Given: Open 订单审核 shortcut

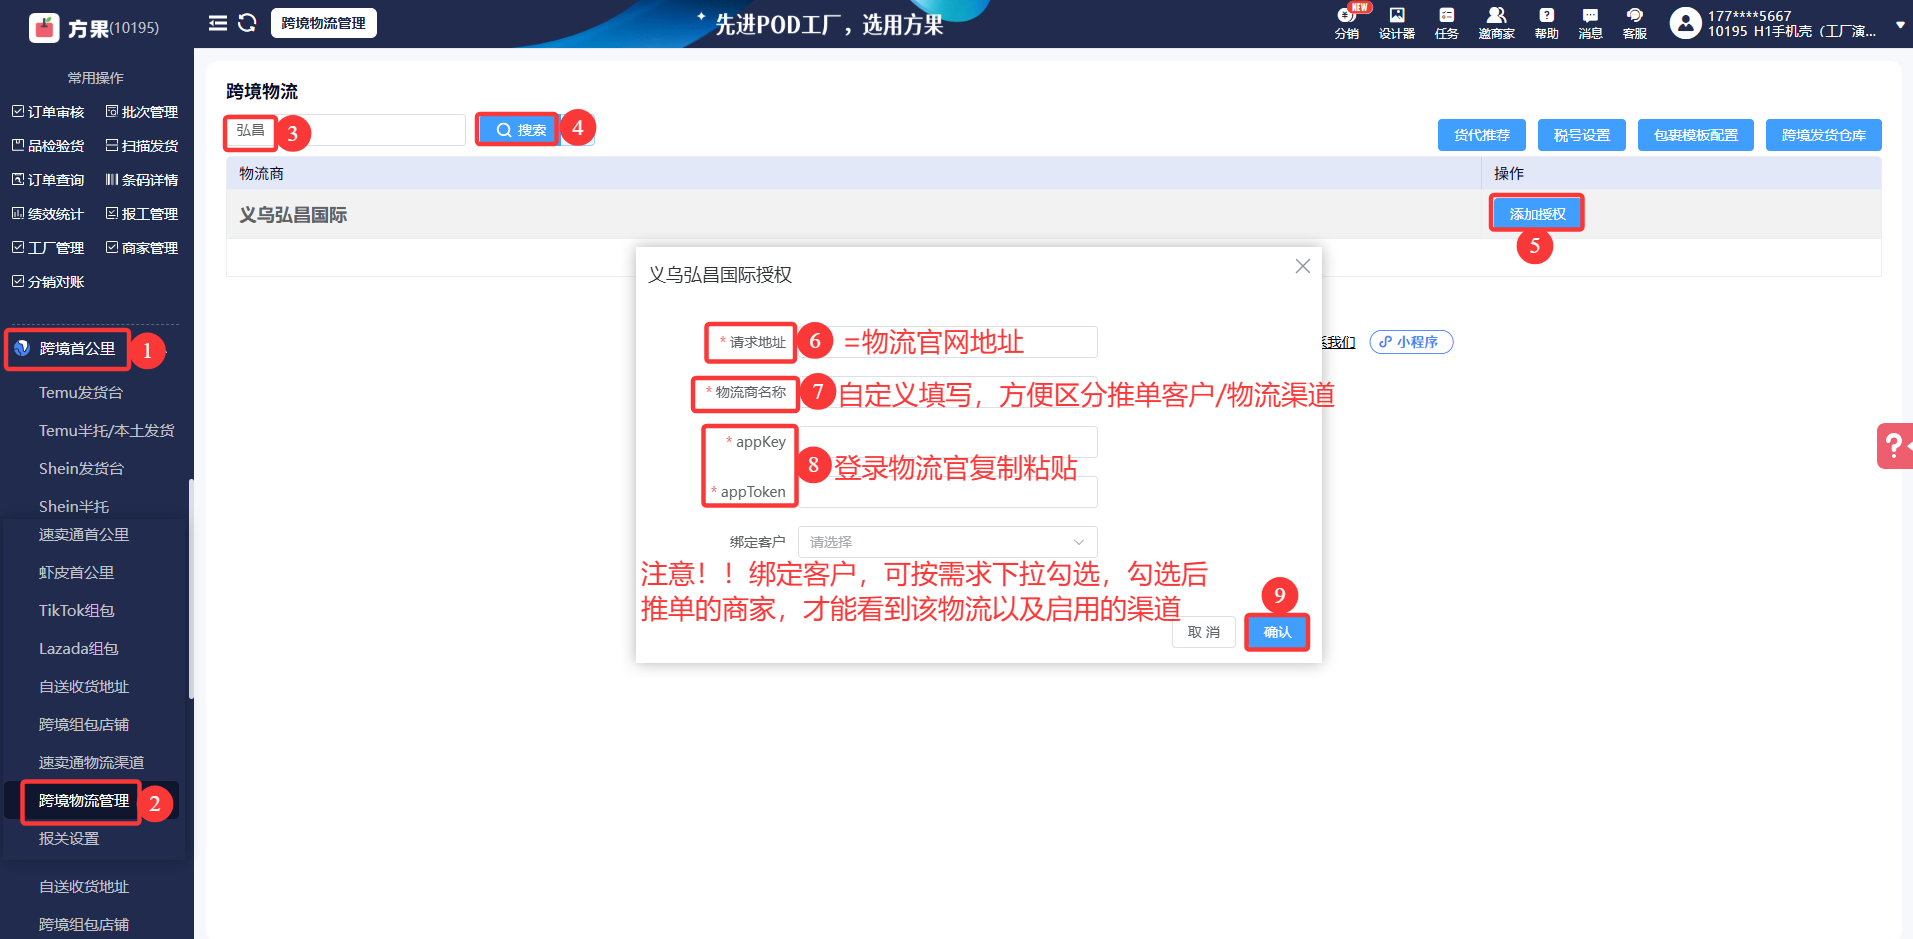Looking at the screenshot, I should tap(48, 112).
